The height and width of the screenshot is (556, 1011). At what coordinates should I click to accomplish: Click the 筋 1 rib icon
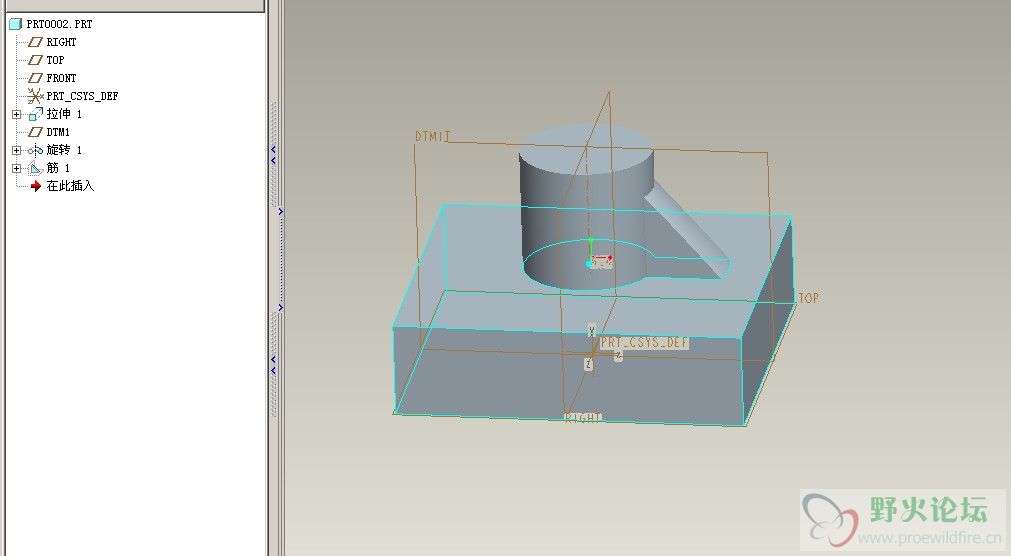[x=35, y=168]
